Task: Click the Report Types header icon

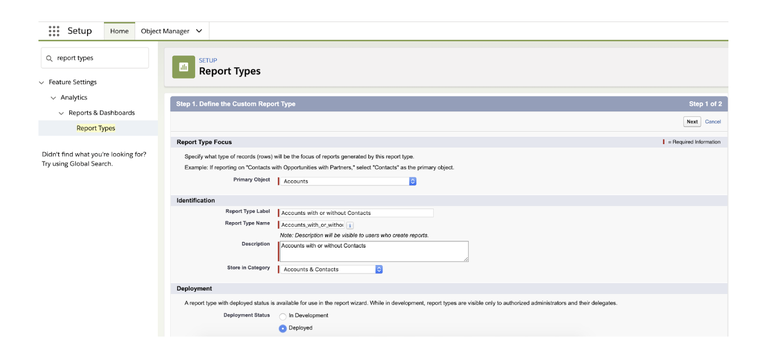Action: 184,67
